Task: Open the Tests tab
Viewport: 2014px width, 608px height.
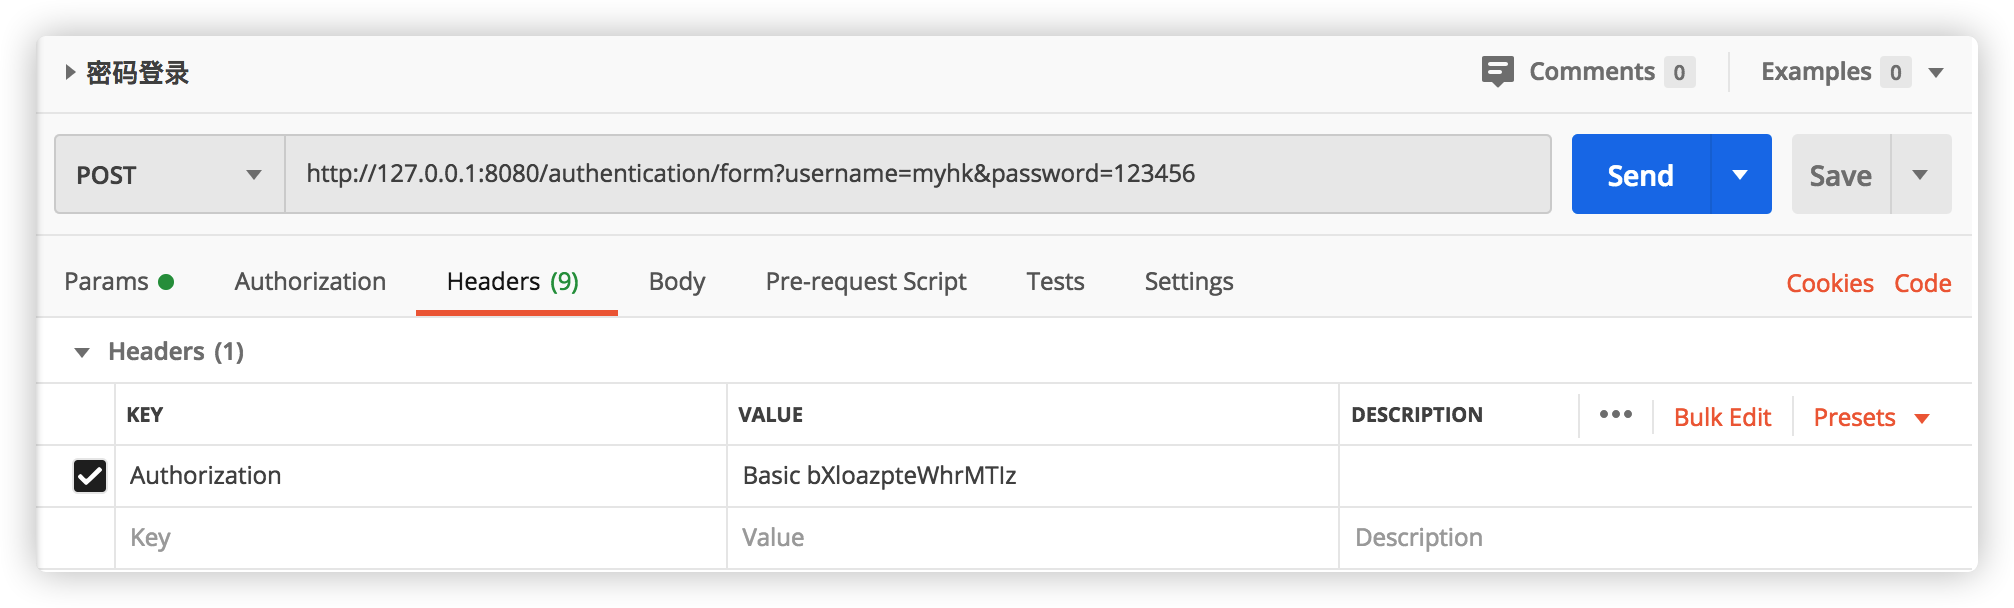Action: coord(1055,282)
